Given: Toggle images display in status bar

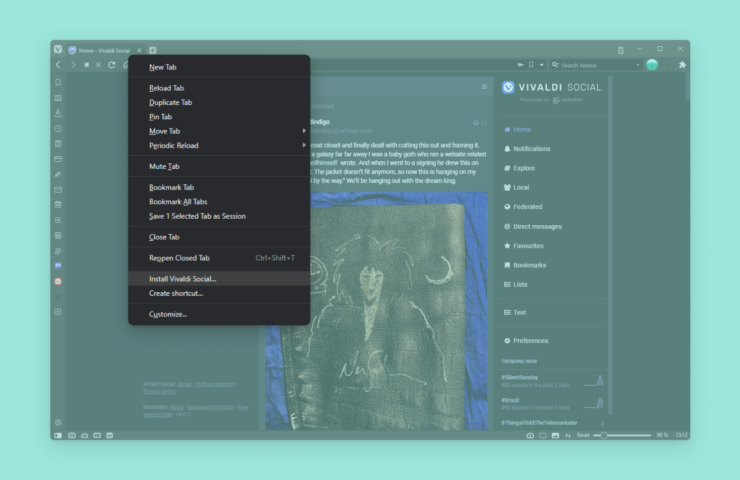Looking at the screenshot, I should pyautogui.click(x=555, y=435).
